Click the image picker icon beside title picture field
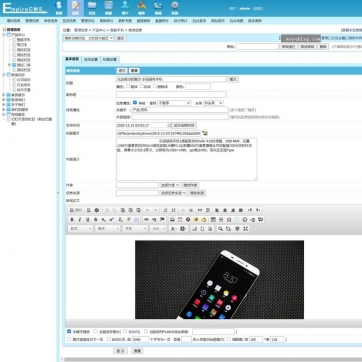Screen dimensions: 362x362 pos(205,133)
